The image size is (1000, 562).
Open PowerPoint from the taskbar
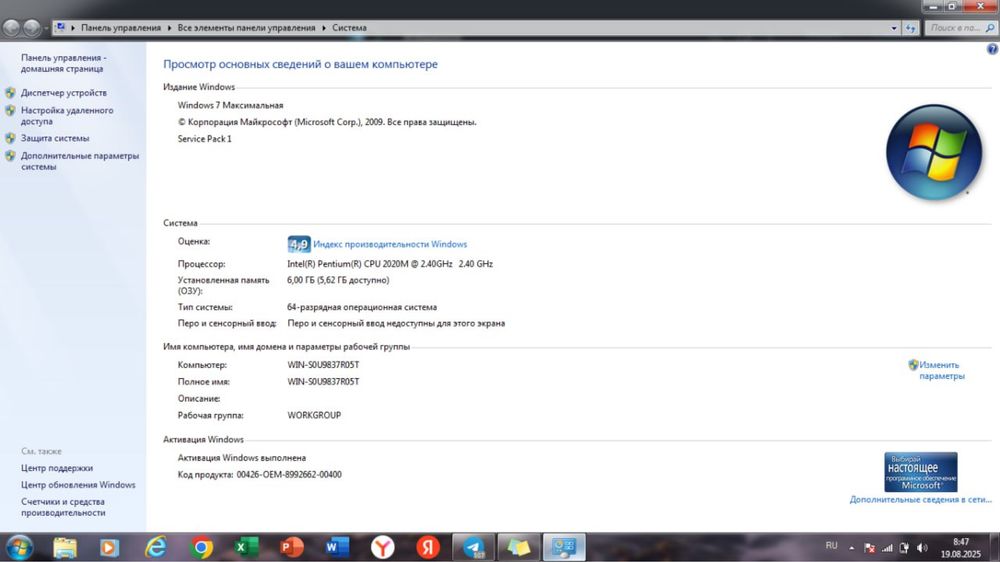coord(292,547)
